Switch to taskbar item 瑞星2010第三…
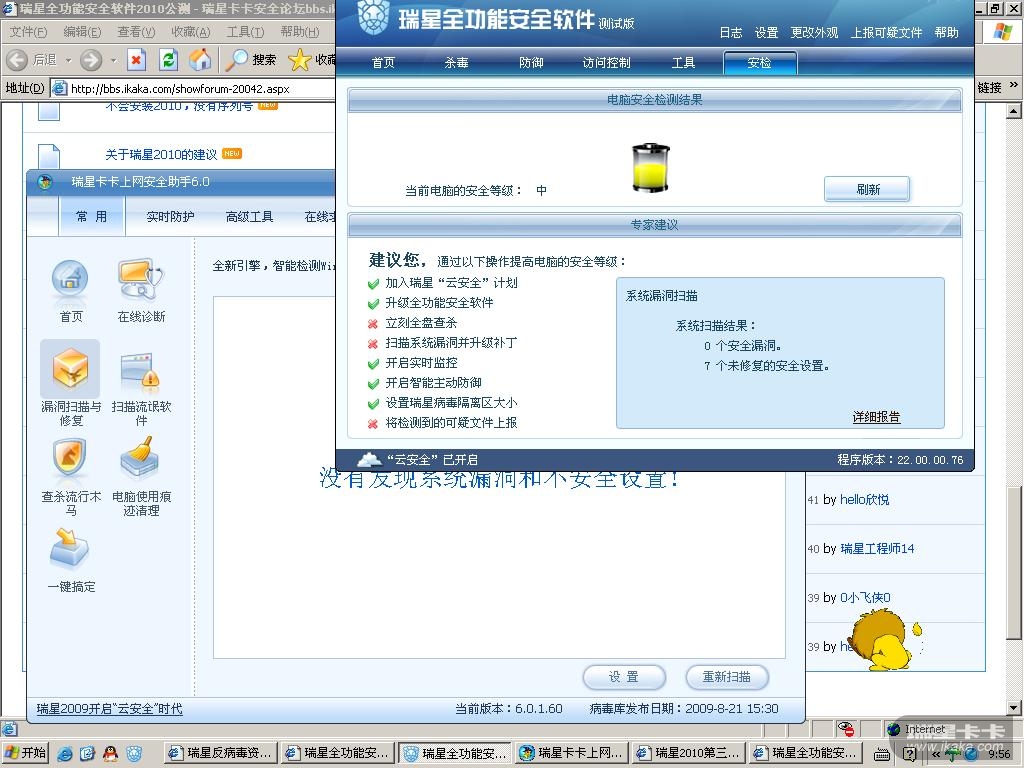This screenshot has height=768, width=1024. click(x=689, y=754)
